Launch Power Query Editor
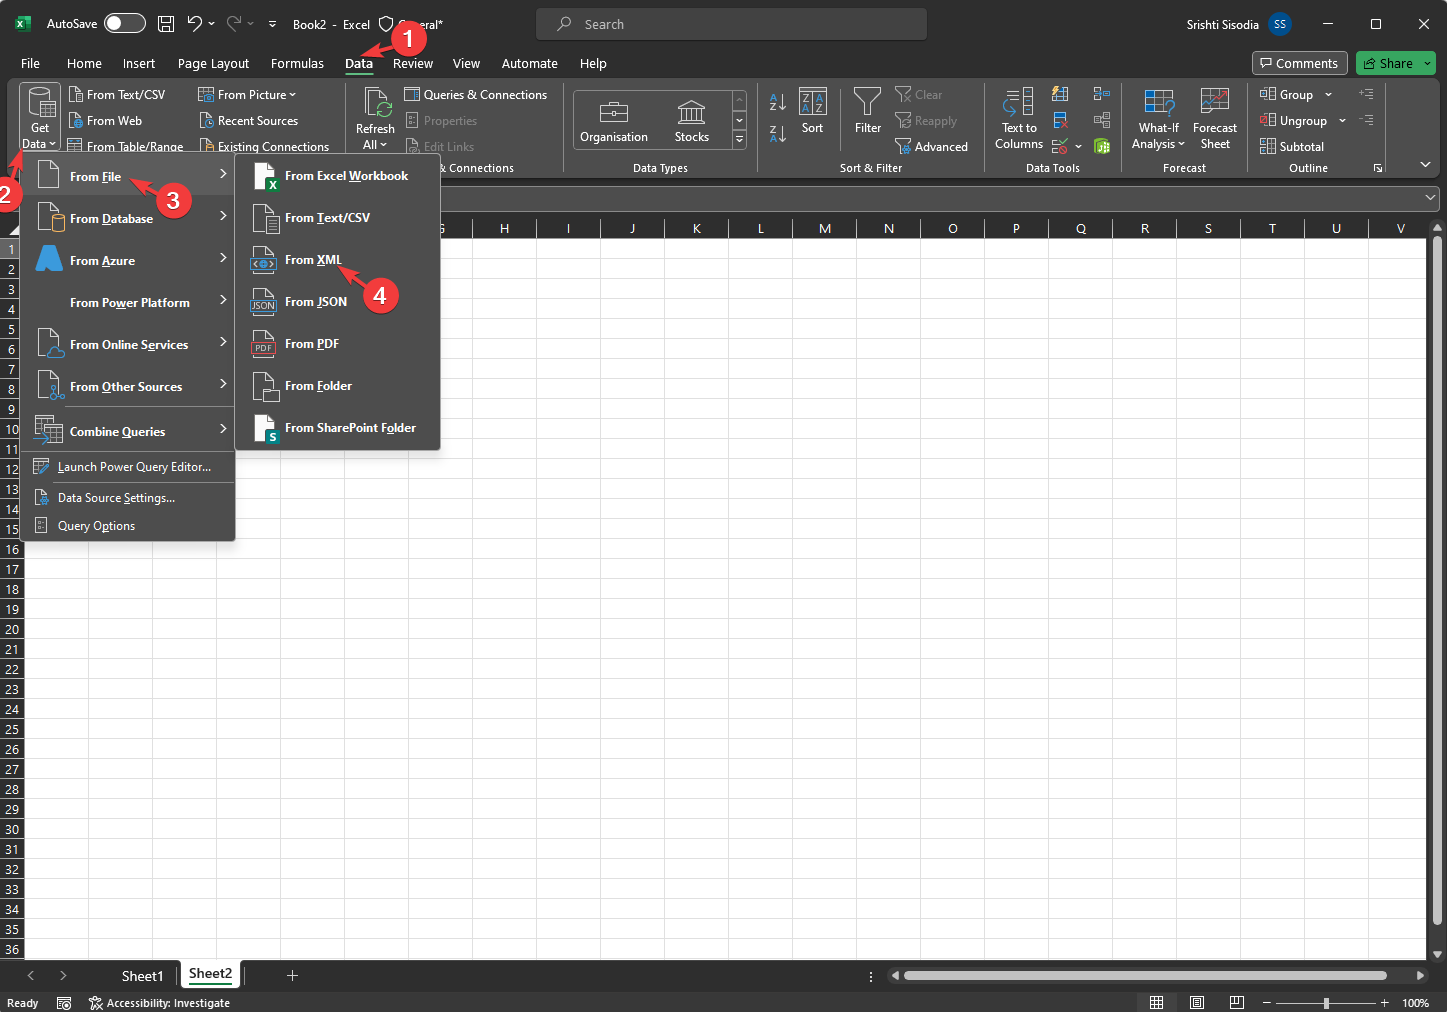 pyautogui.click(x=128, y=467)
